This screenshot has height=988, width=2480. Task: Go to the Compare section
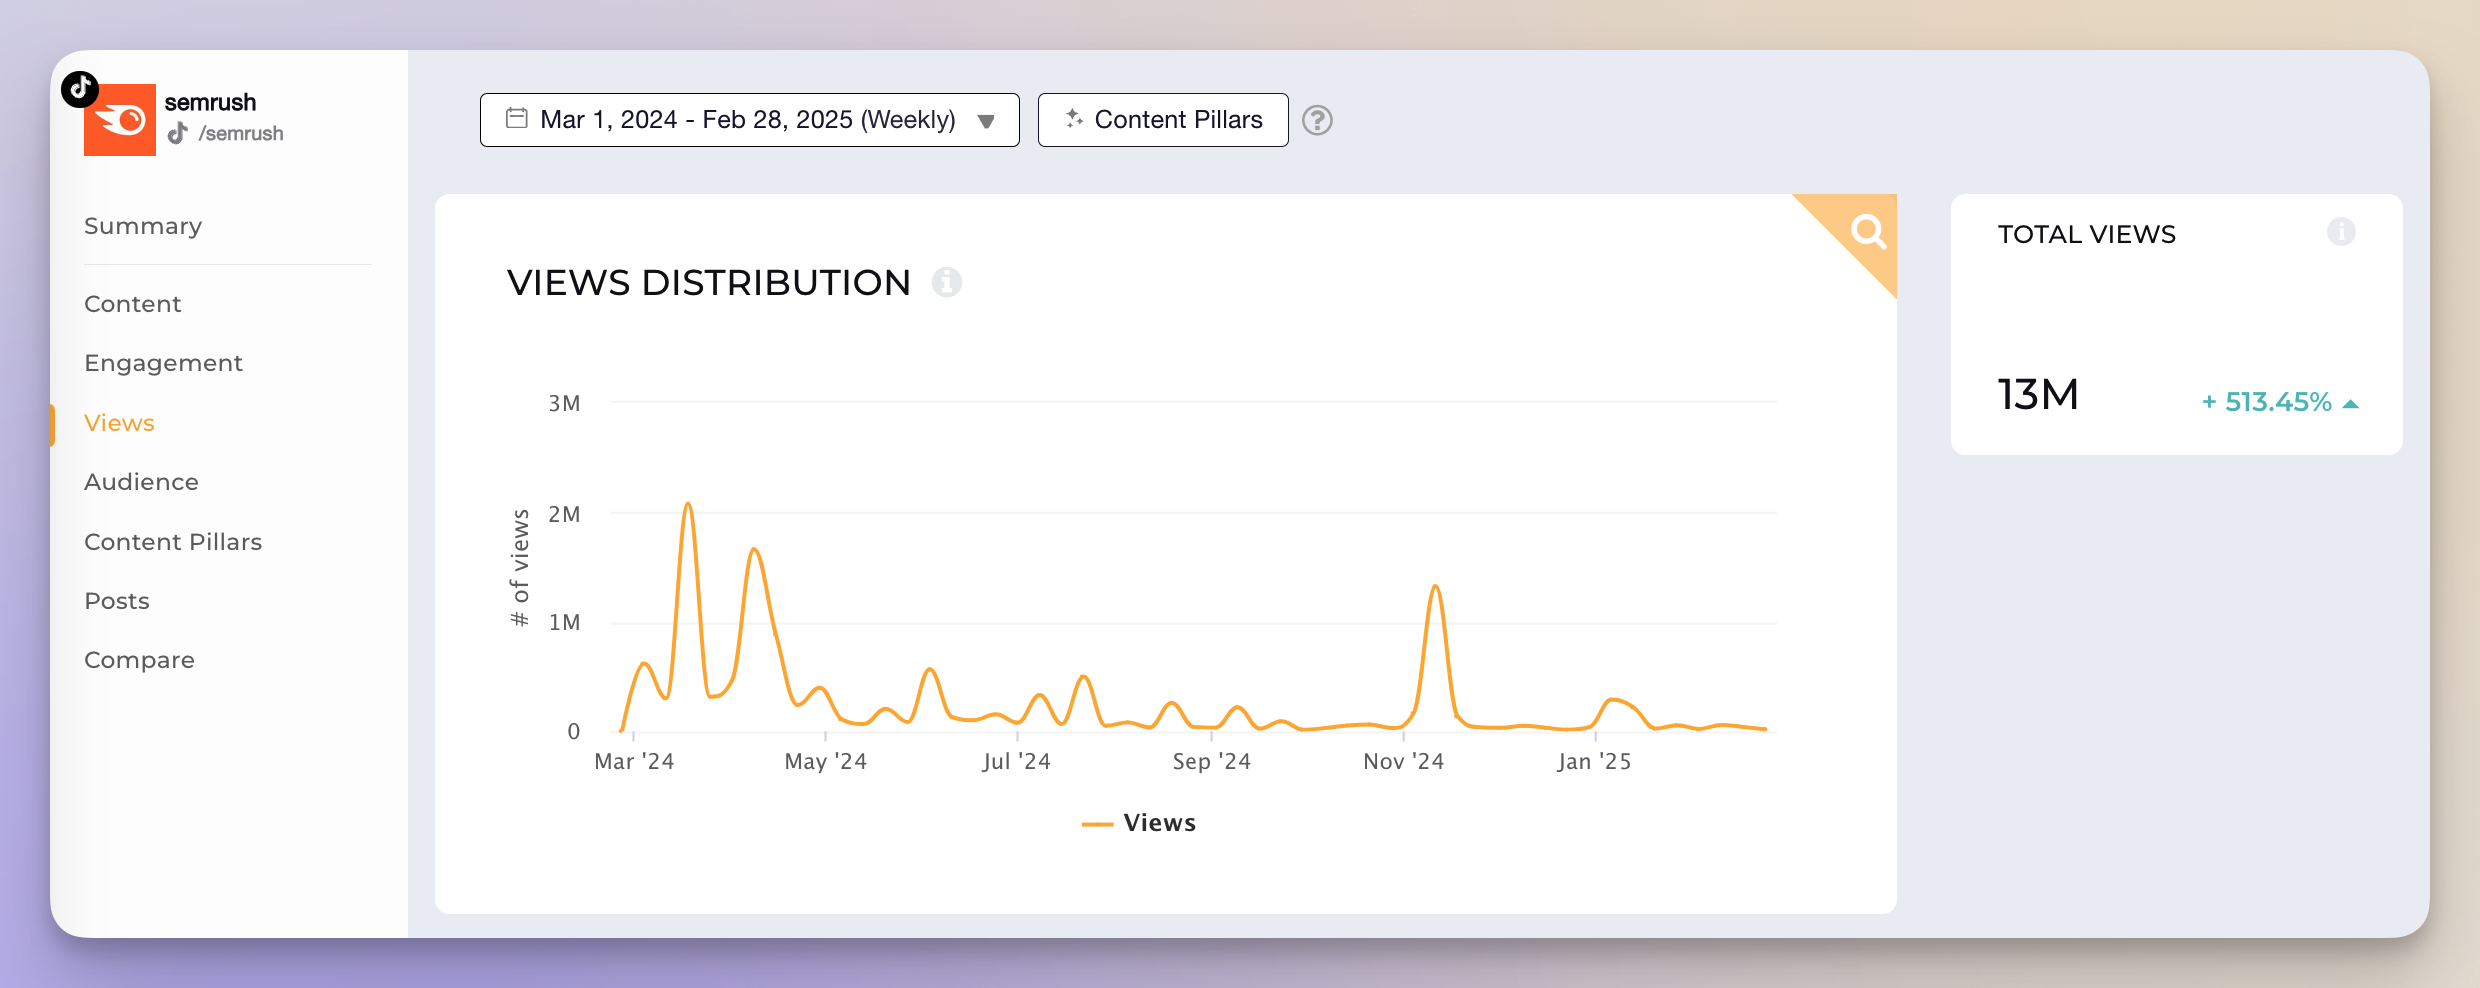click(x=139, y=660)
